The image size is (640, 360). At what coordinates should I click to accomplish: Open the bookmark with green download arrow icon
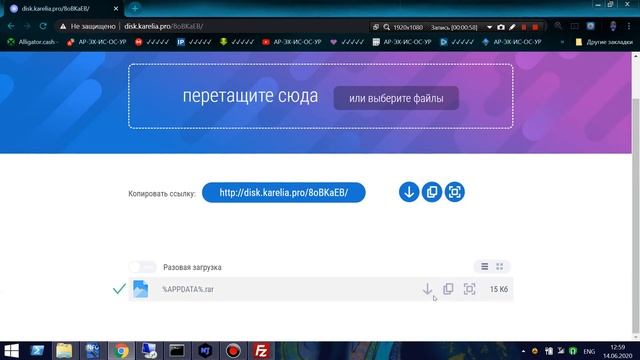click(x=237, y=42)
